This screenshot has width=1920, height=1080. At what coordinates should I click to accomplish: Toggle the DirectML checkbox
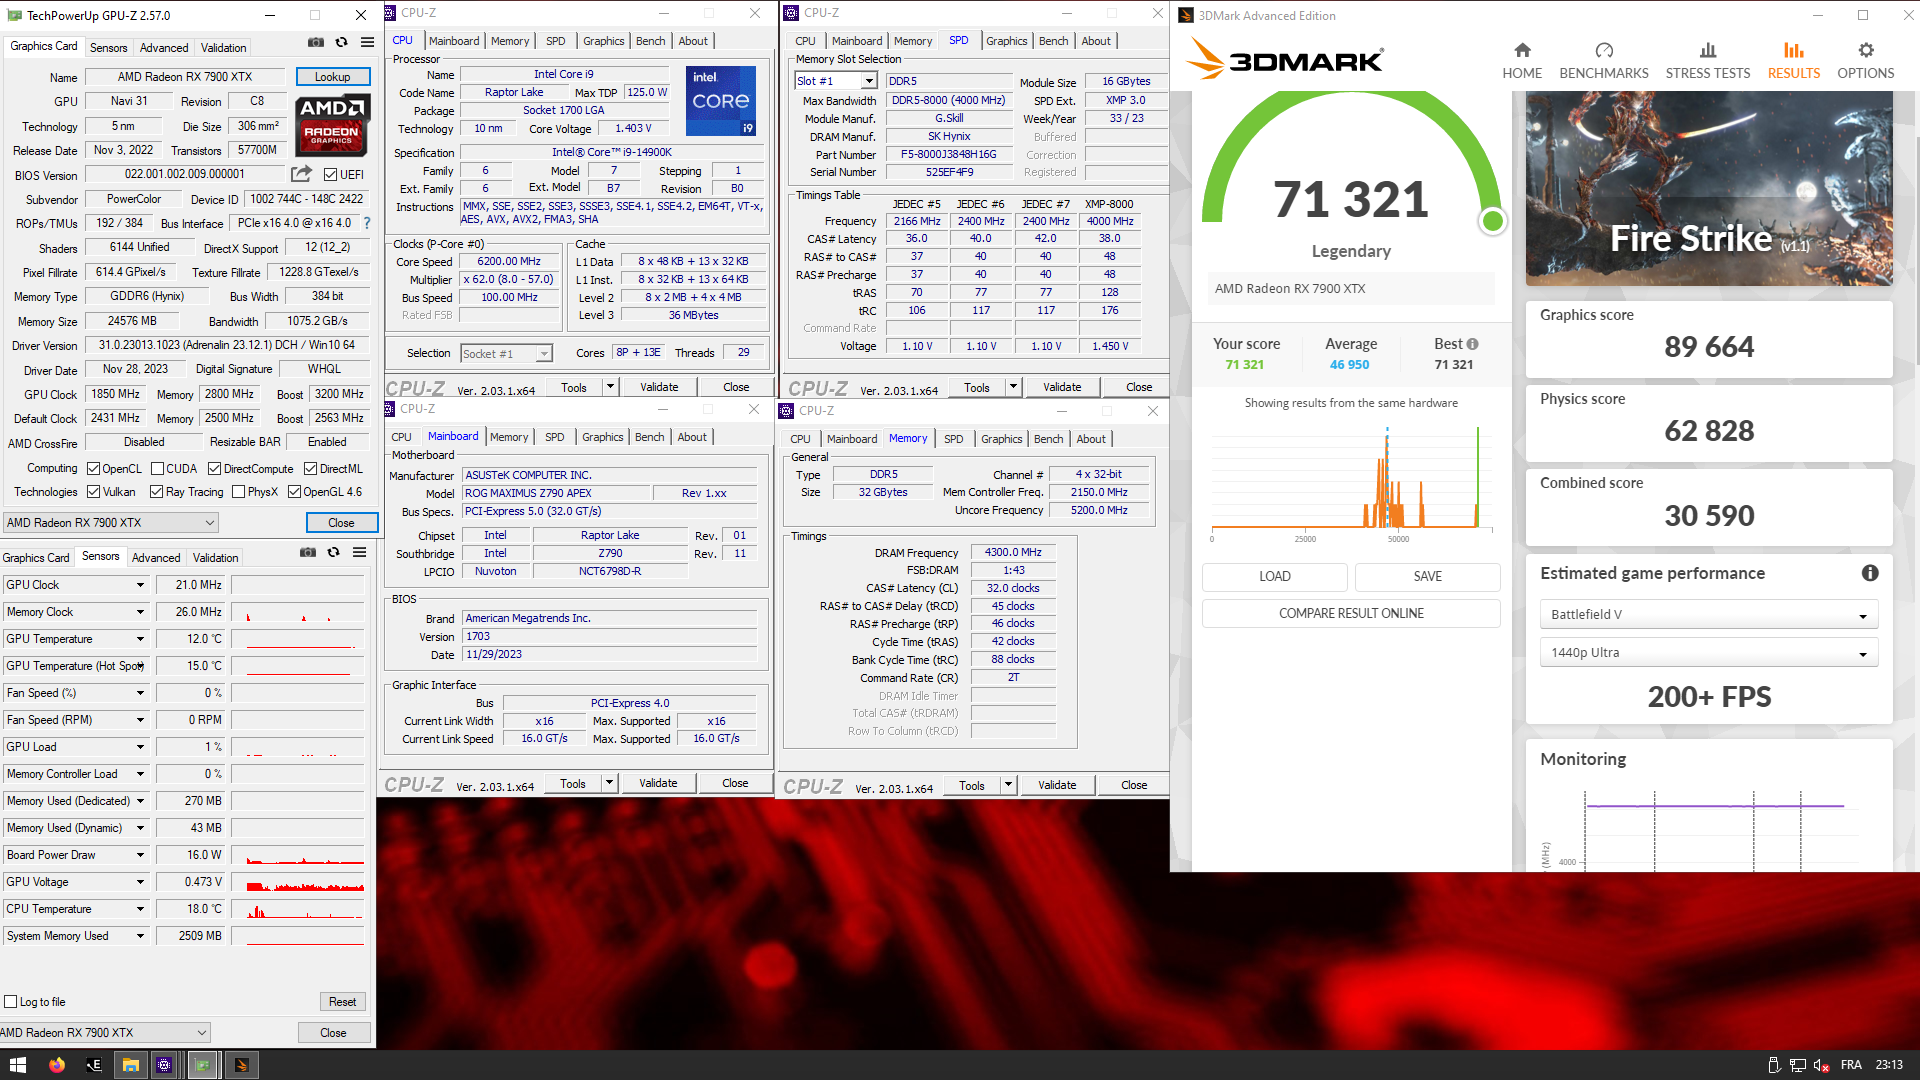click(x=311, y=468)
